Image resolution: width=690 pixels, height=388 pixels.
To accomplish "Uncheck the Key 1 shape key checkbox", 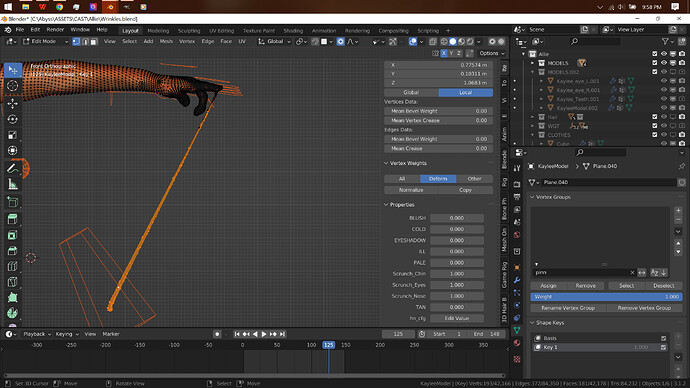I will pyautogui.click(x=663, y=348).
